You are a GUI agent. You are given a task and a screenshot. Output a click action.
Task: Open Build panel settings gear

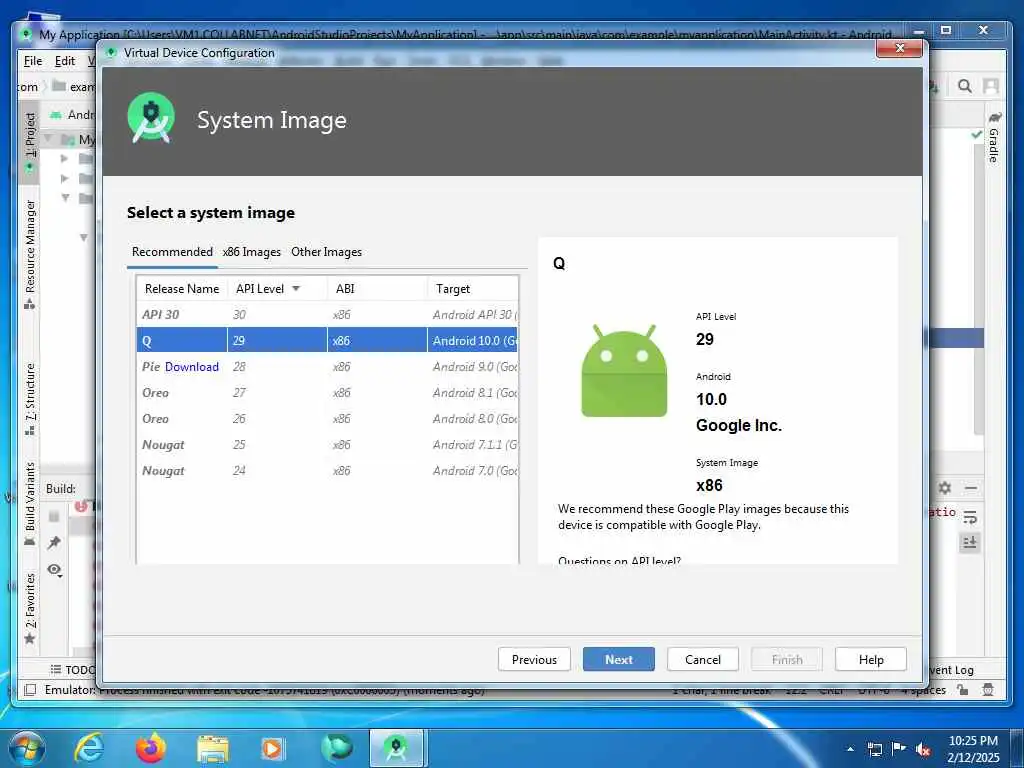pyautogui.click(x=944, y=488)
